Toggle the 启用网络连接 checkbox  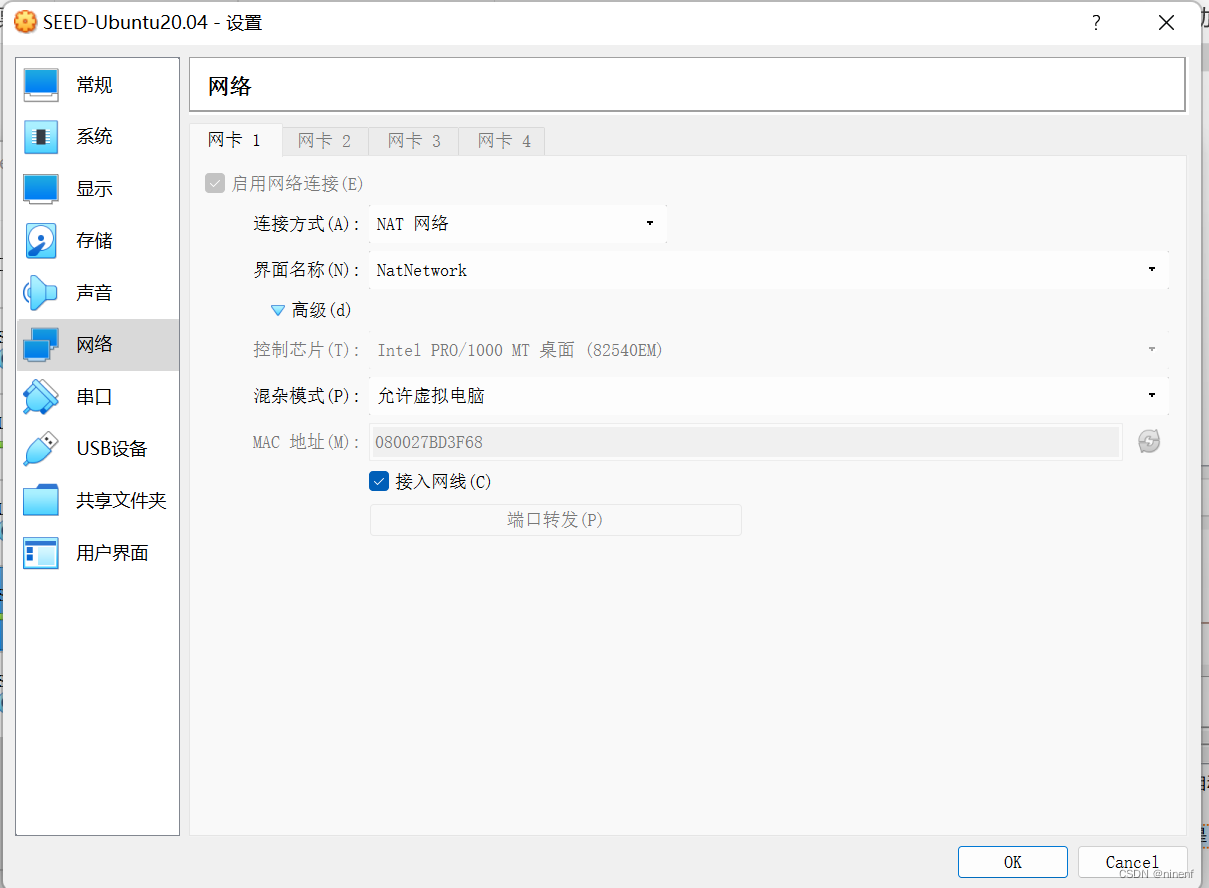coord(215,183)
